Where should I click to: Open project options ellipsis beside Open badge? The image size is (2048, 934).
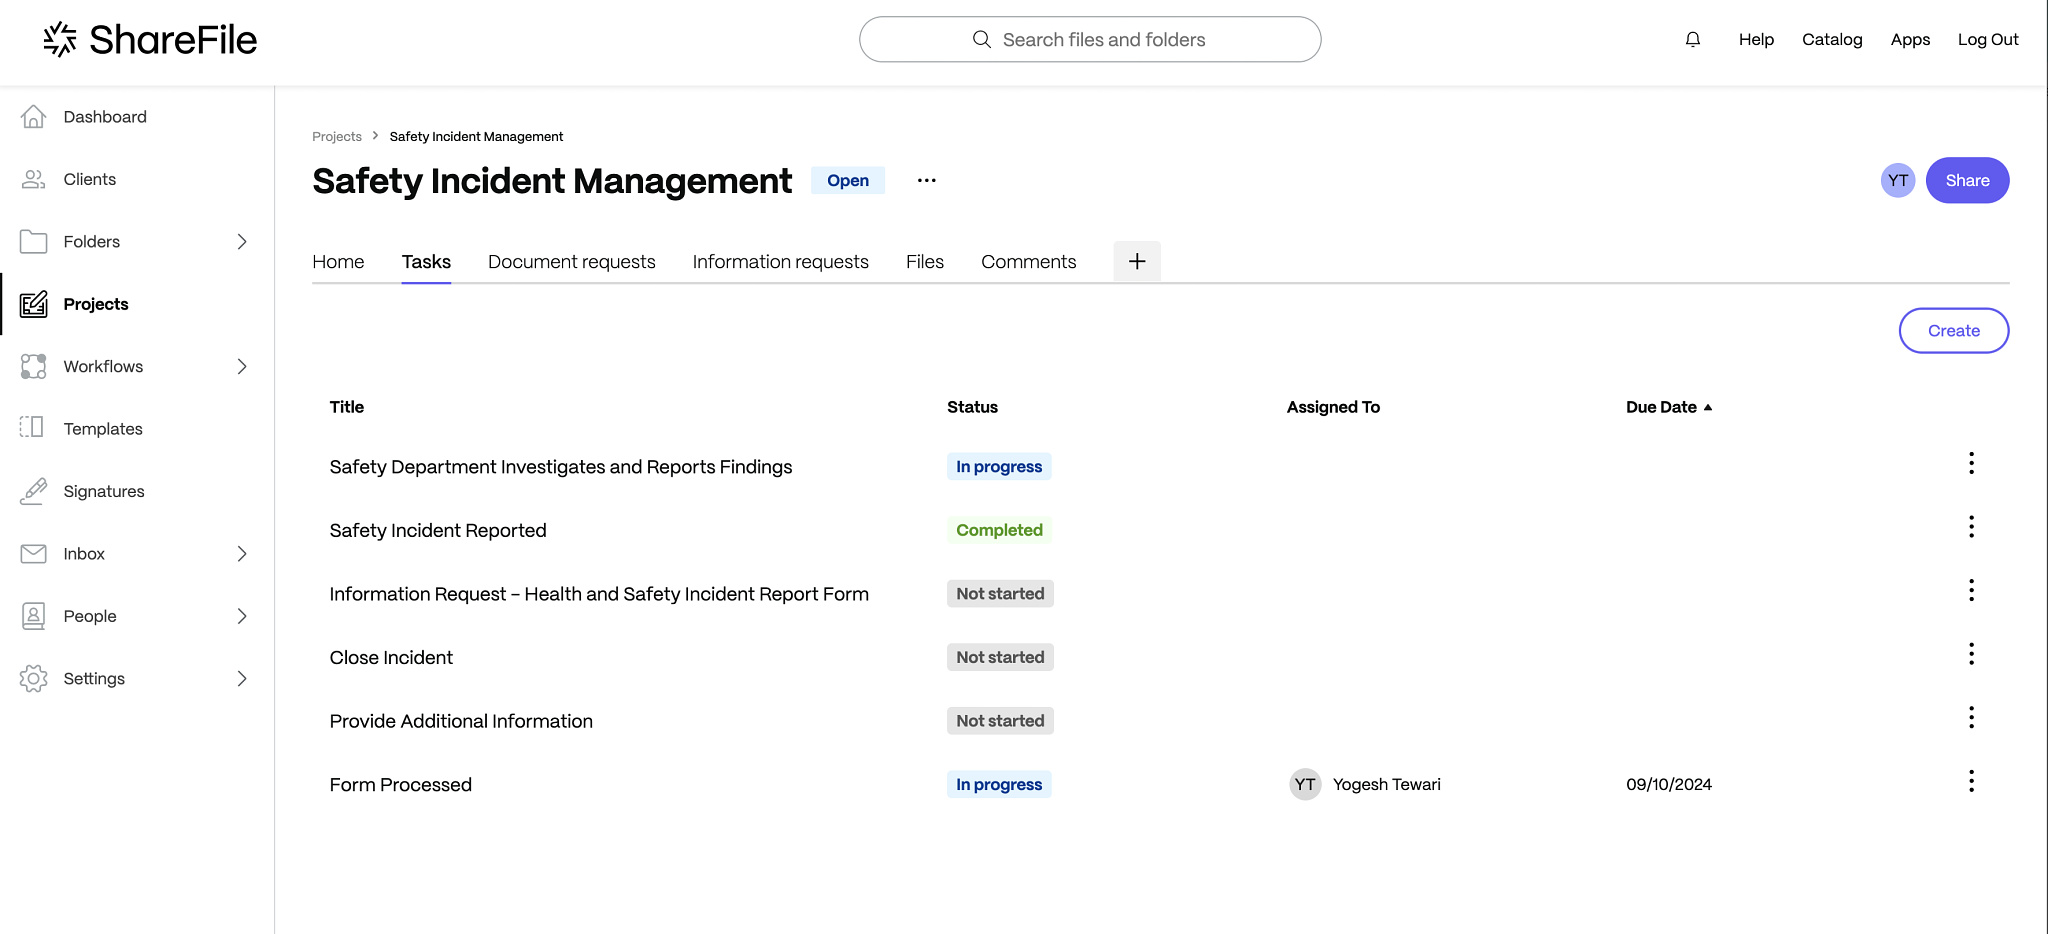pos(926,180)
